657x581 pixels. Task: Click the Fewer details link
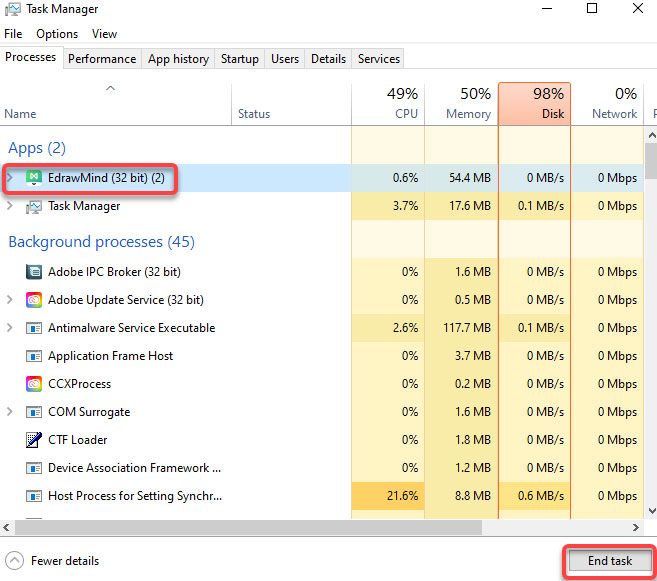pyautogui.click(x=65, y=561)
